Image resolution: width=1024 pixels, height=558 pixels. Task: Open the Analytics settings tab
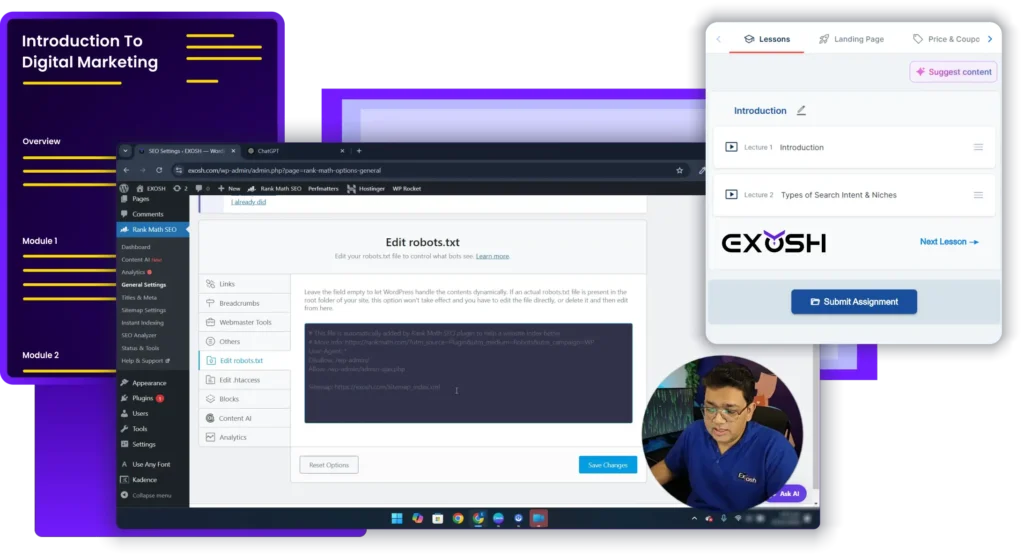245,437
